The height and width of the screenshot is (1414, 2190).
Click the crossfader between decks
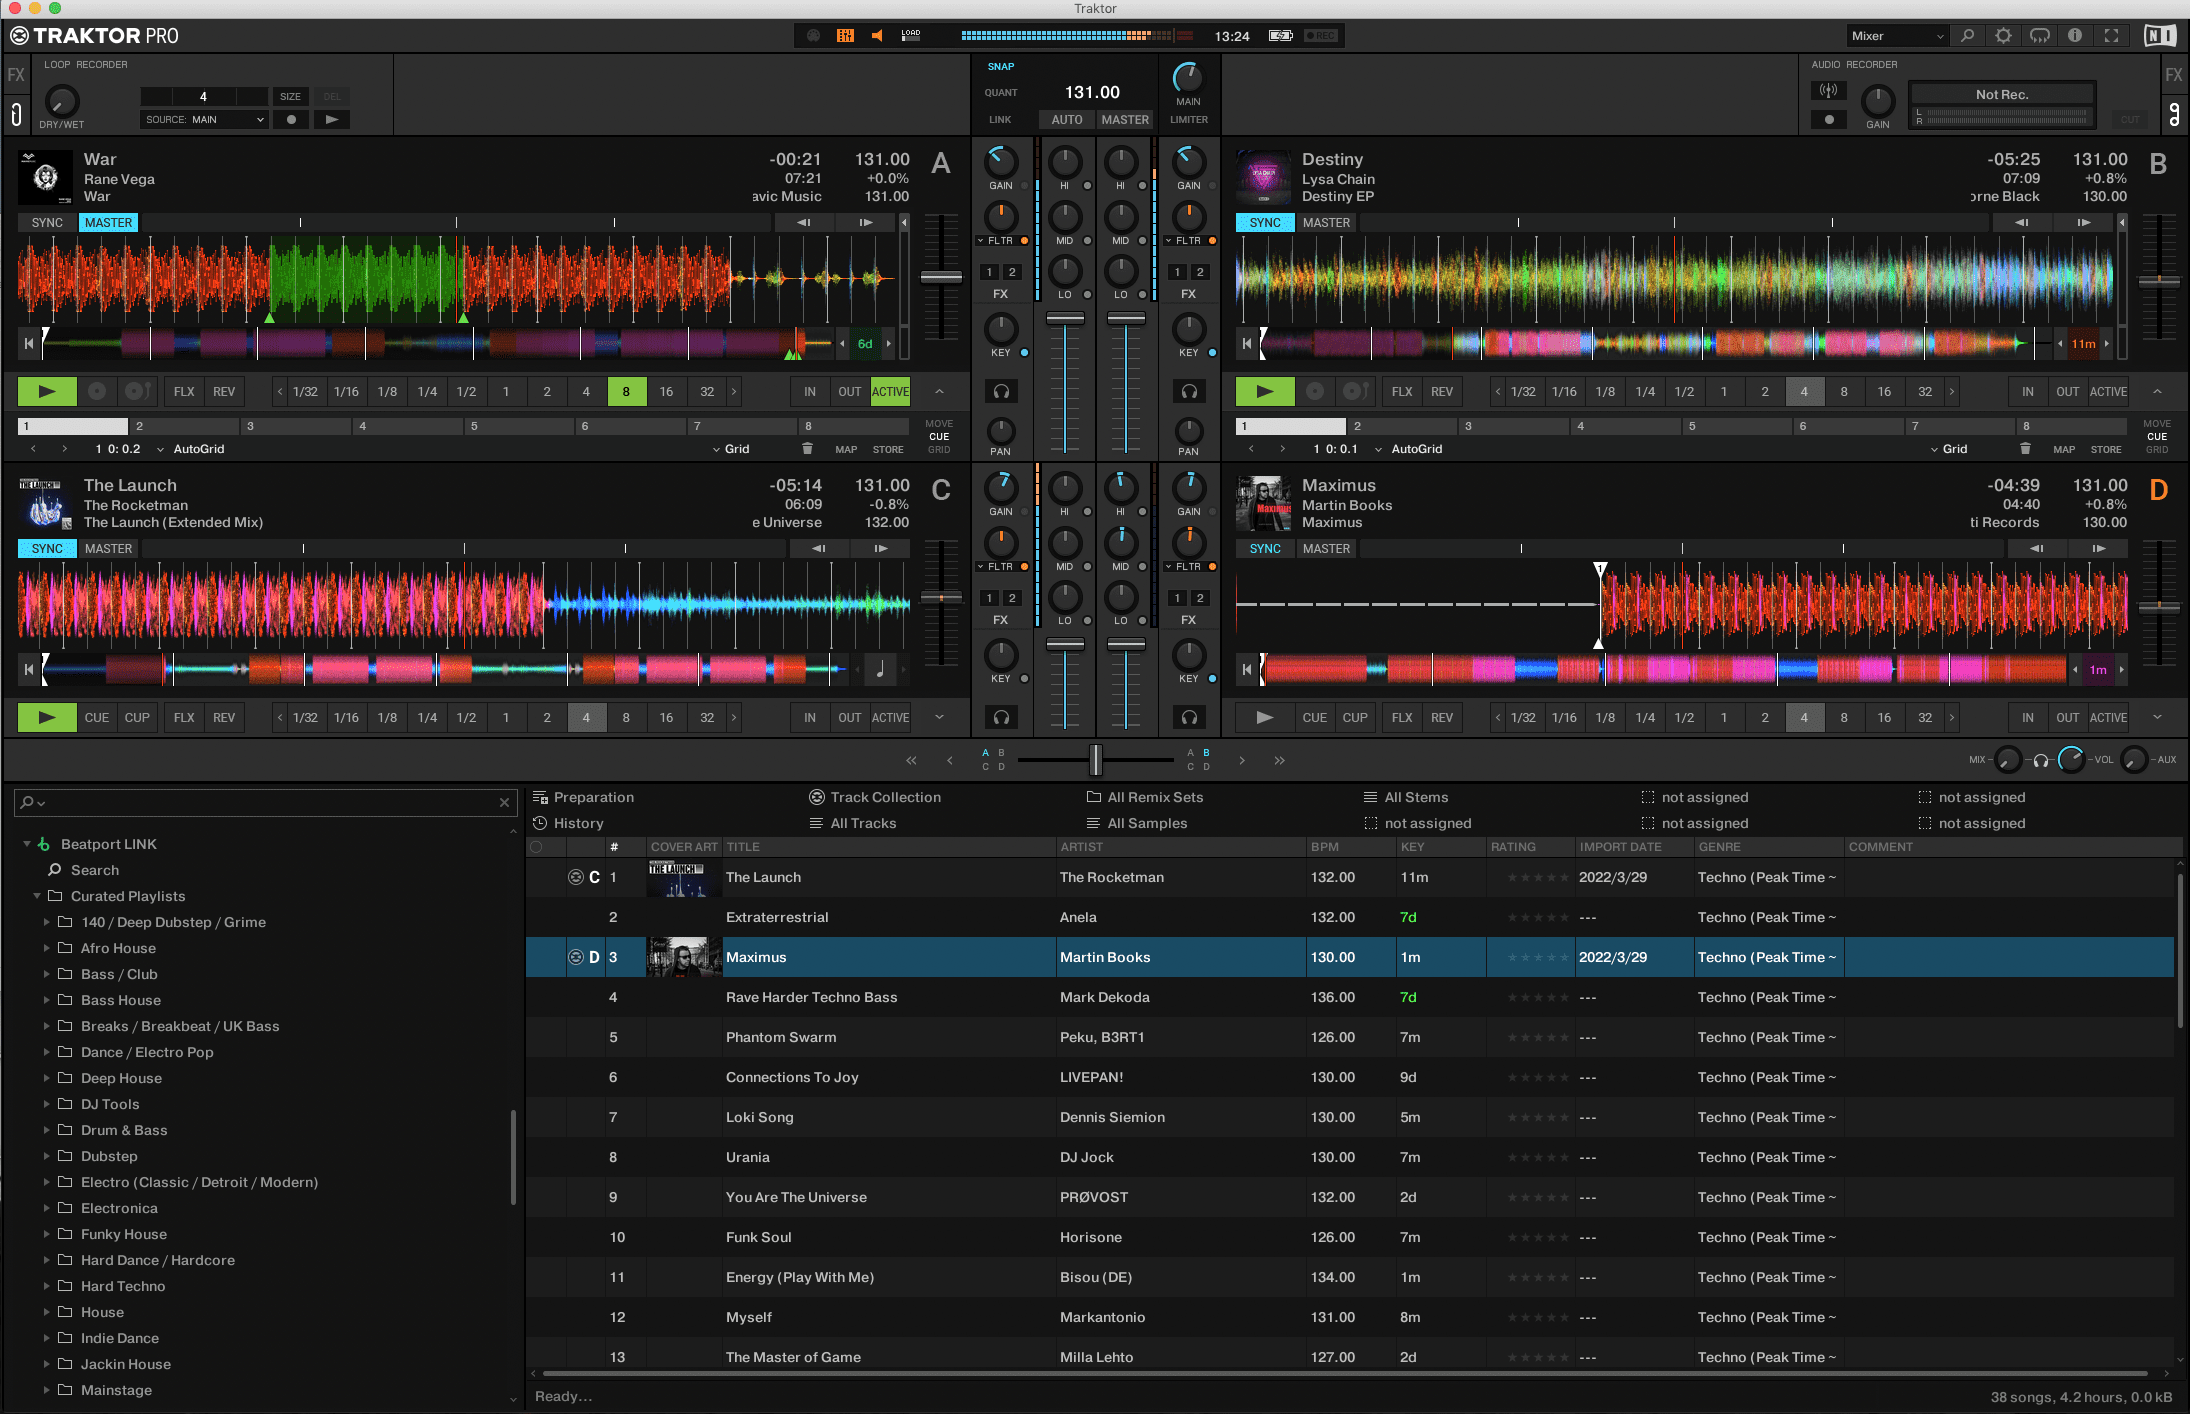point(1096,760)
